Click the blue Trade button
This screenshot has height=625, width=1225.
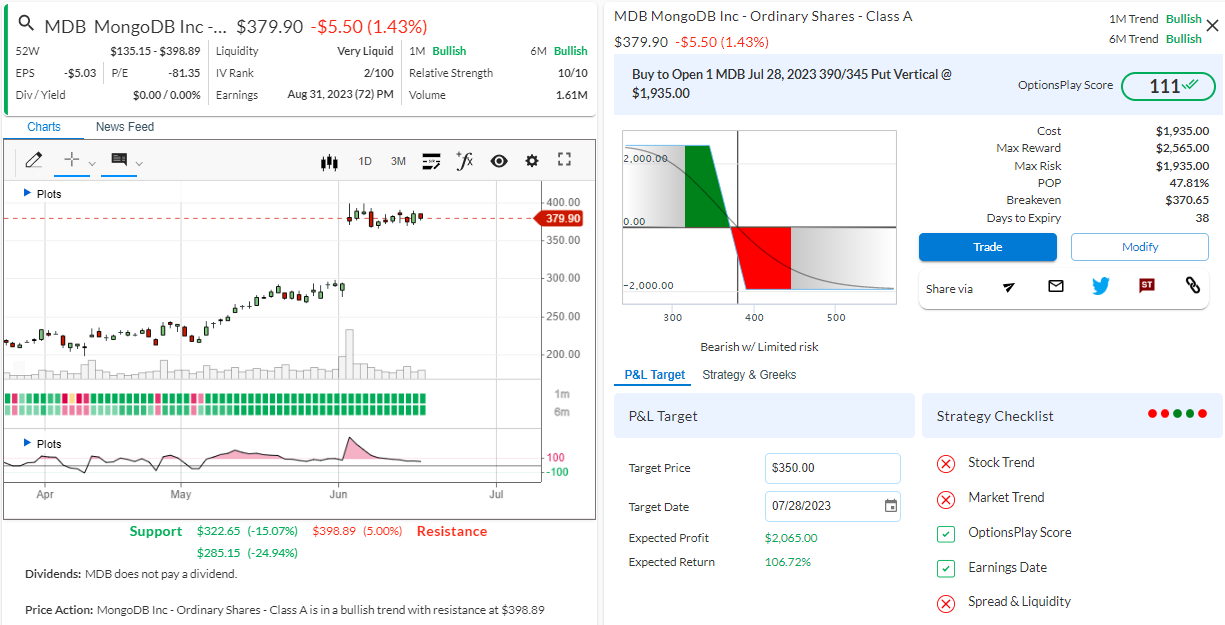988,247
